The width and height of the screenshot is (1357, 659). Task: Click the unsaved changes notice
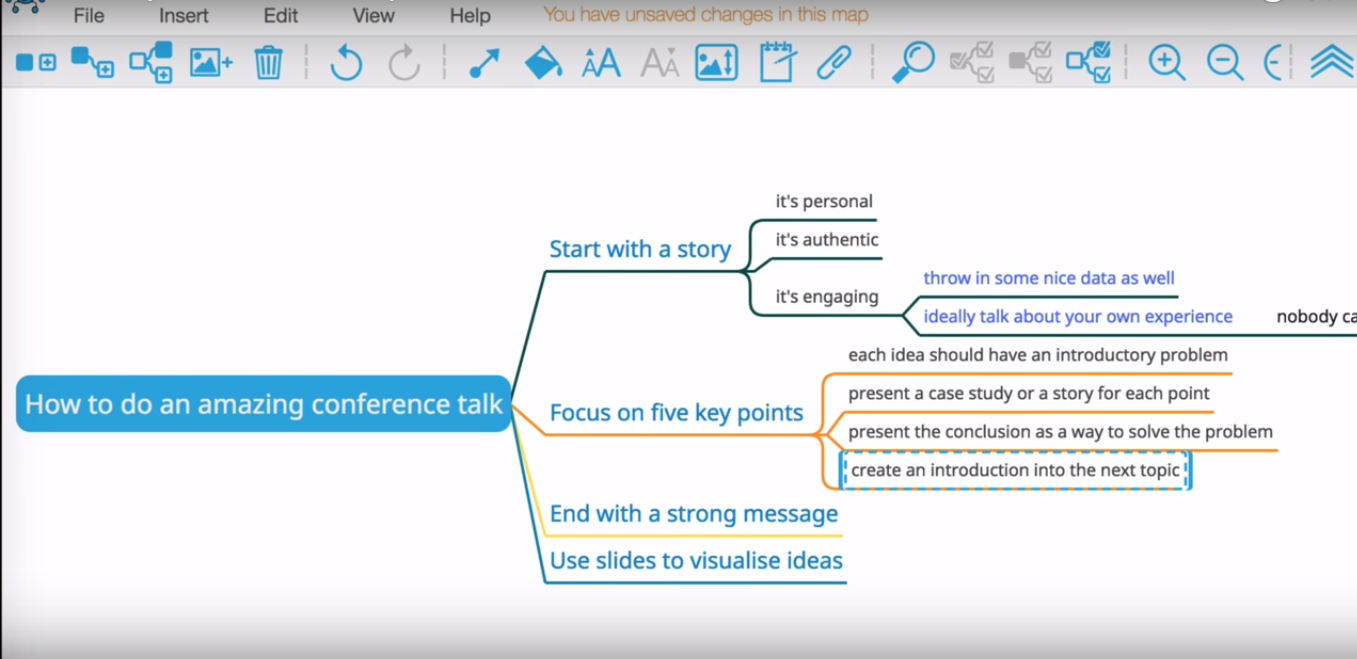[x=706, y=15]
